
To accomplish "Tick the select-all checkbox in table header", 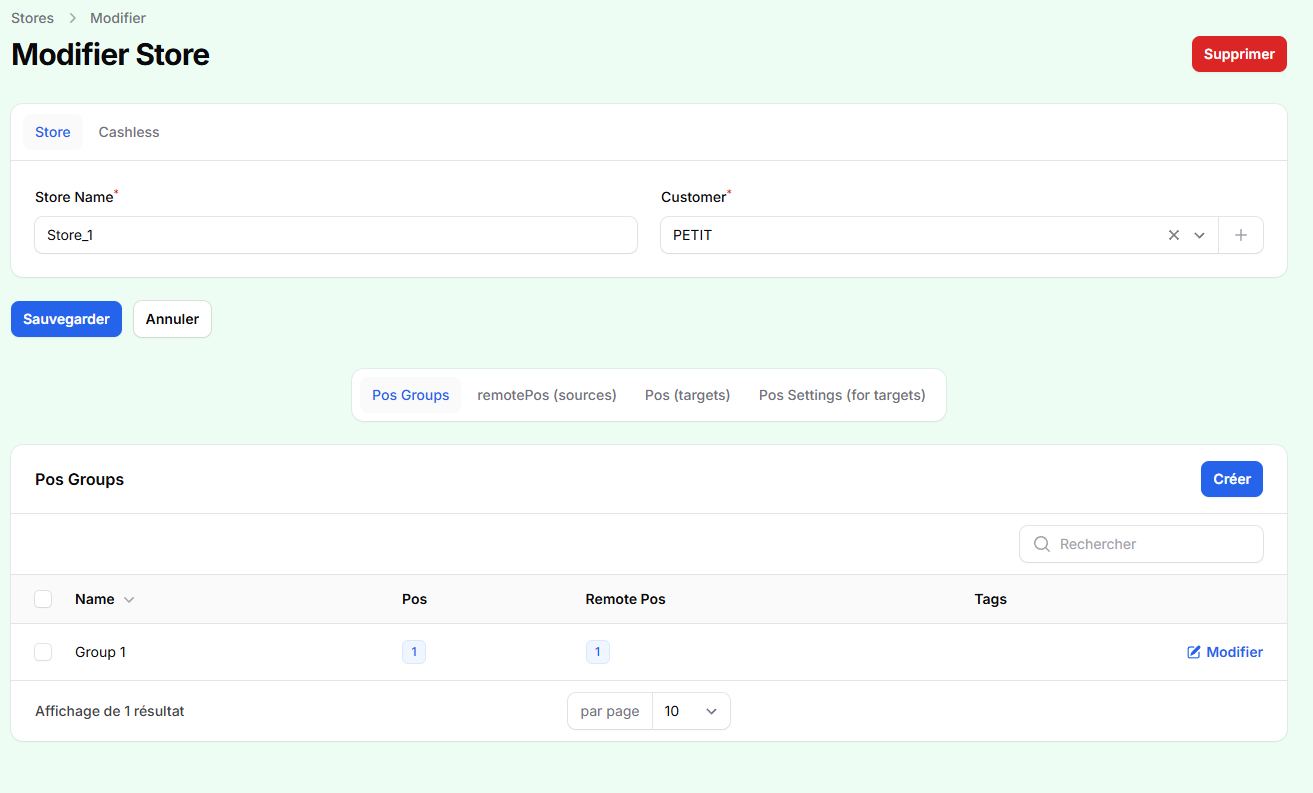I will 43,599.
